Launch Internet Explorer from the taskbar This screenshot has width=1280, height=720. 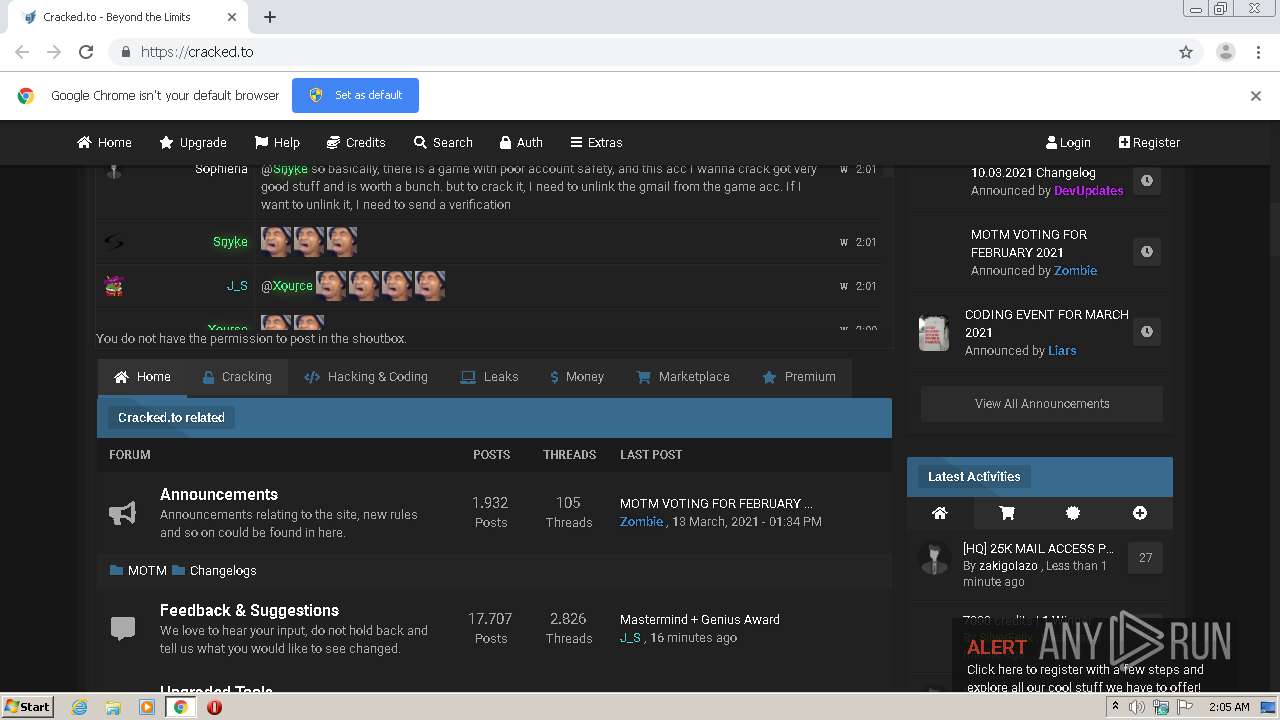click(80, 707)
